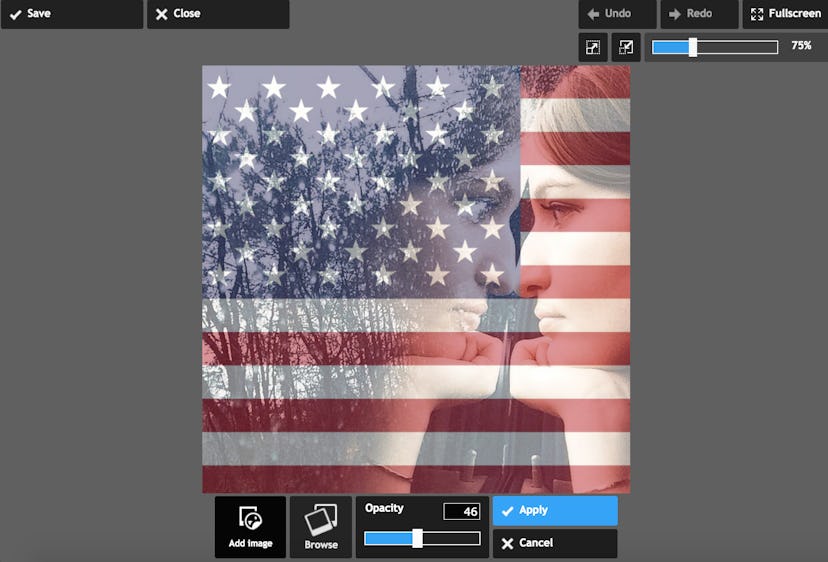
Task: Click the 75% zoom level readout
Action: click(x=801, y=46)
